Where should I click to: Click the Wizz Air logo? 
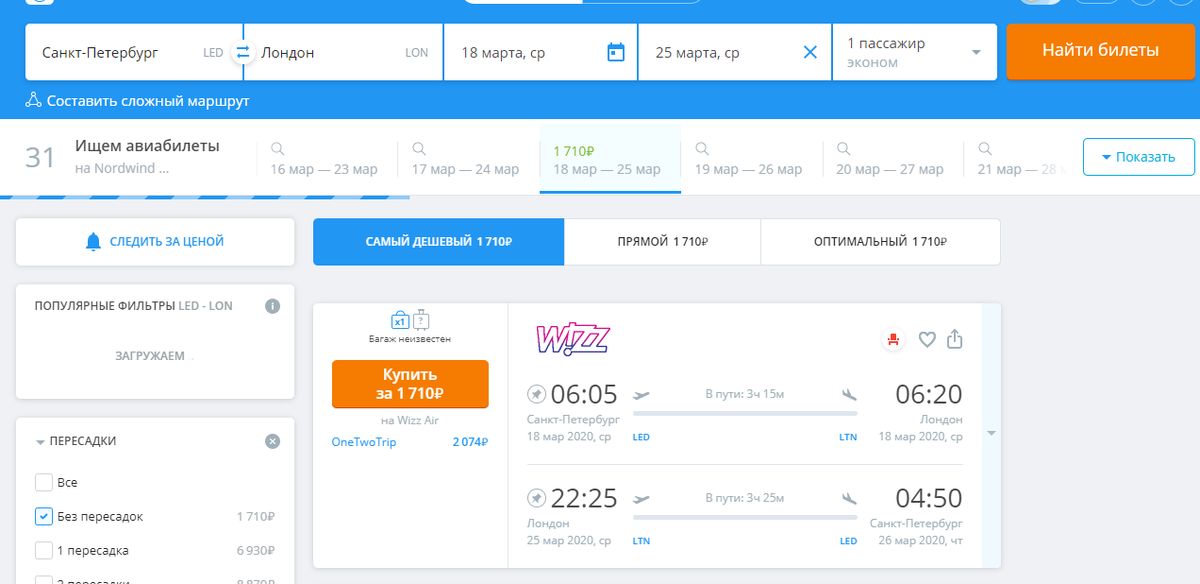(573, 340)
